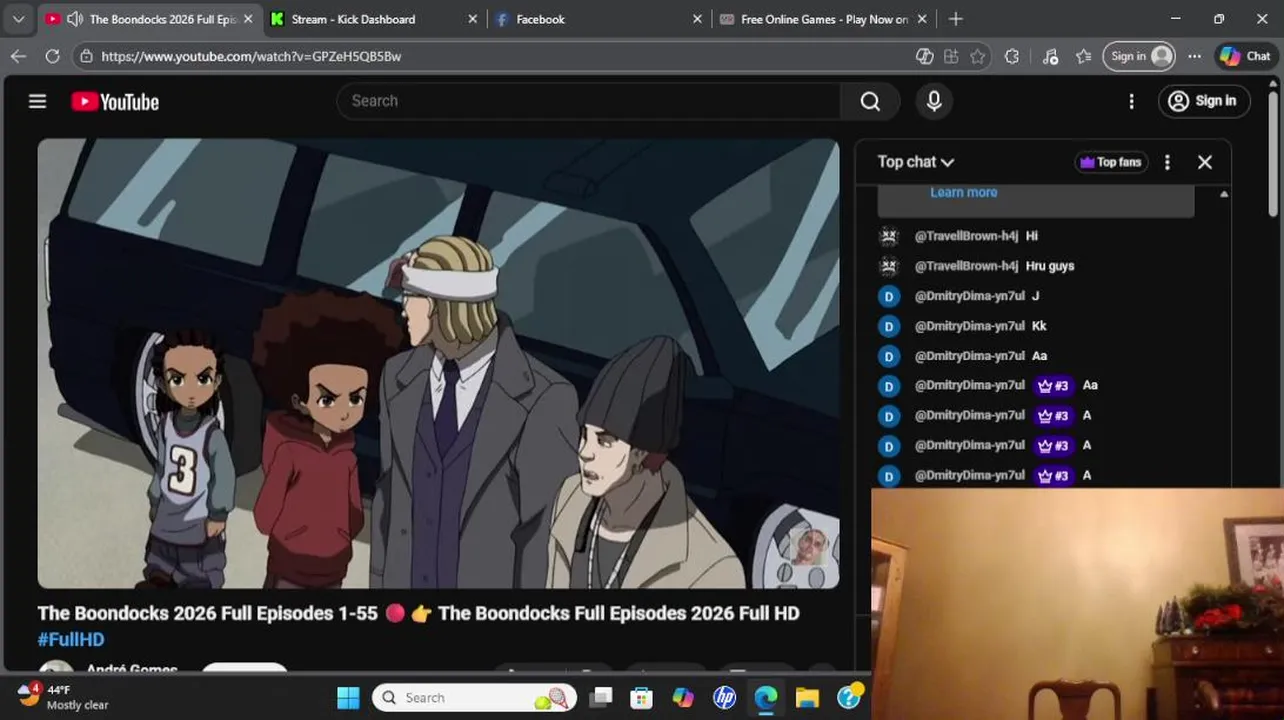The width and height of the screenshot is (1284, 720).
Task: Open browser Extensions puzzle icon
Action: pos(1012,56)
